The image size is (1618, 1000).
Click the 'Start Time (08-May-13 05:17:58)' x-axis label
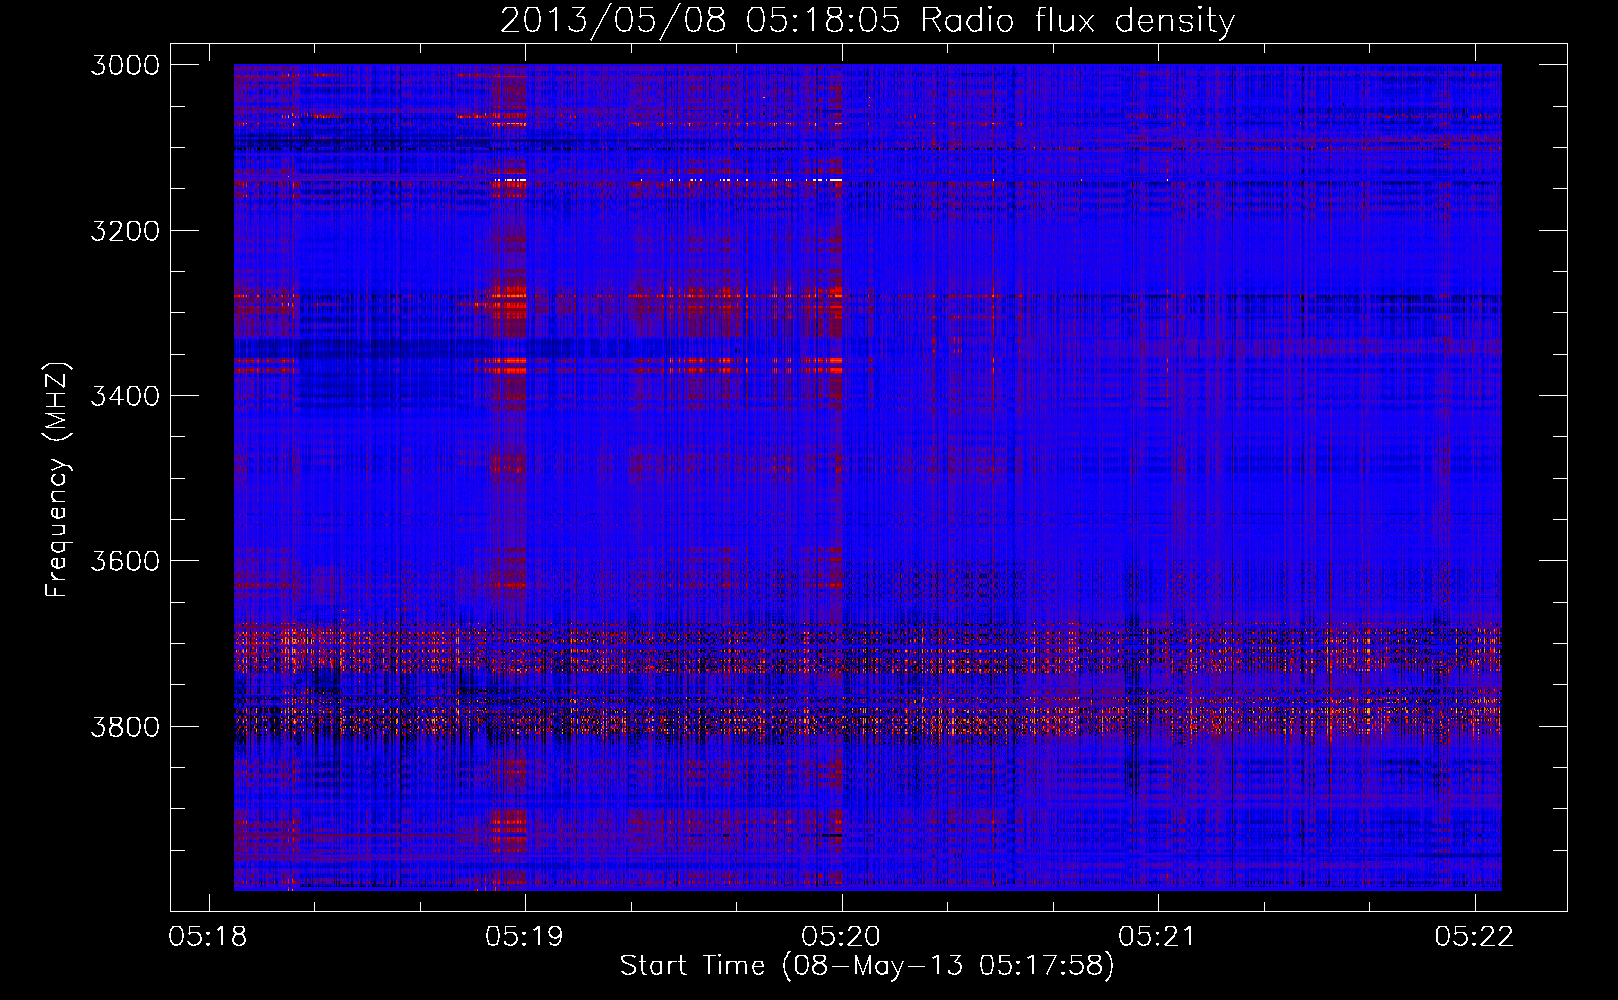[866, 966]
